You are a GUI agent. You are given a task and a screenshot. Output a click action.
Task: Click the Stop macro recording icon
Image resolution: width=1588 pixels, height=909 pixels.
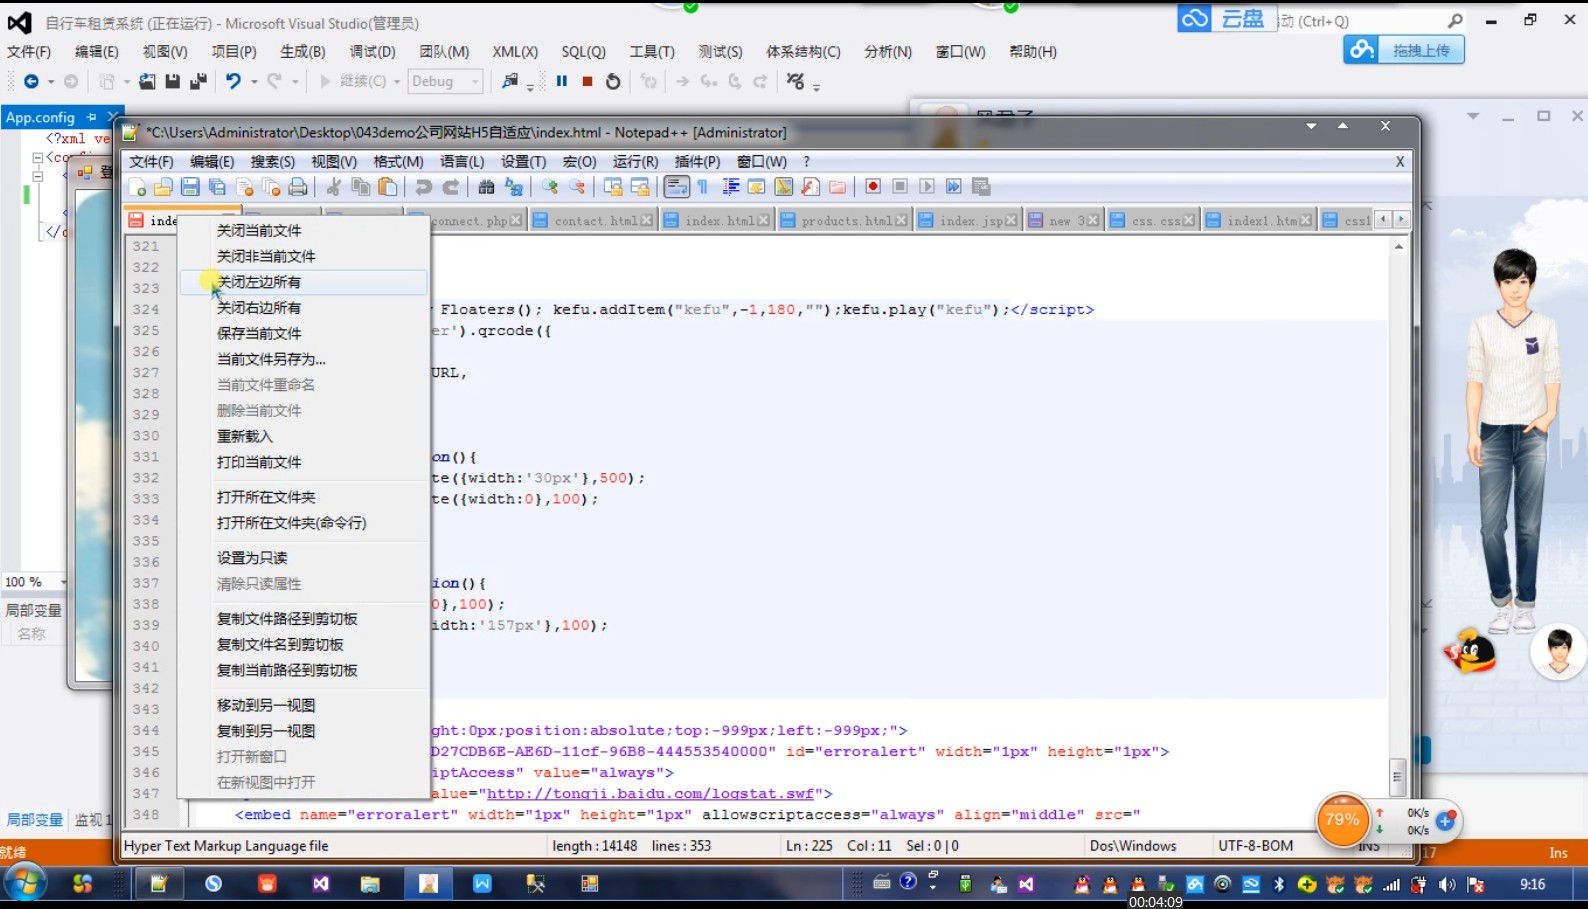tap(900, 187)
